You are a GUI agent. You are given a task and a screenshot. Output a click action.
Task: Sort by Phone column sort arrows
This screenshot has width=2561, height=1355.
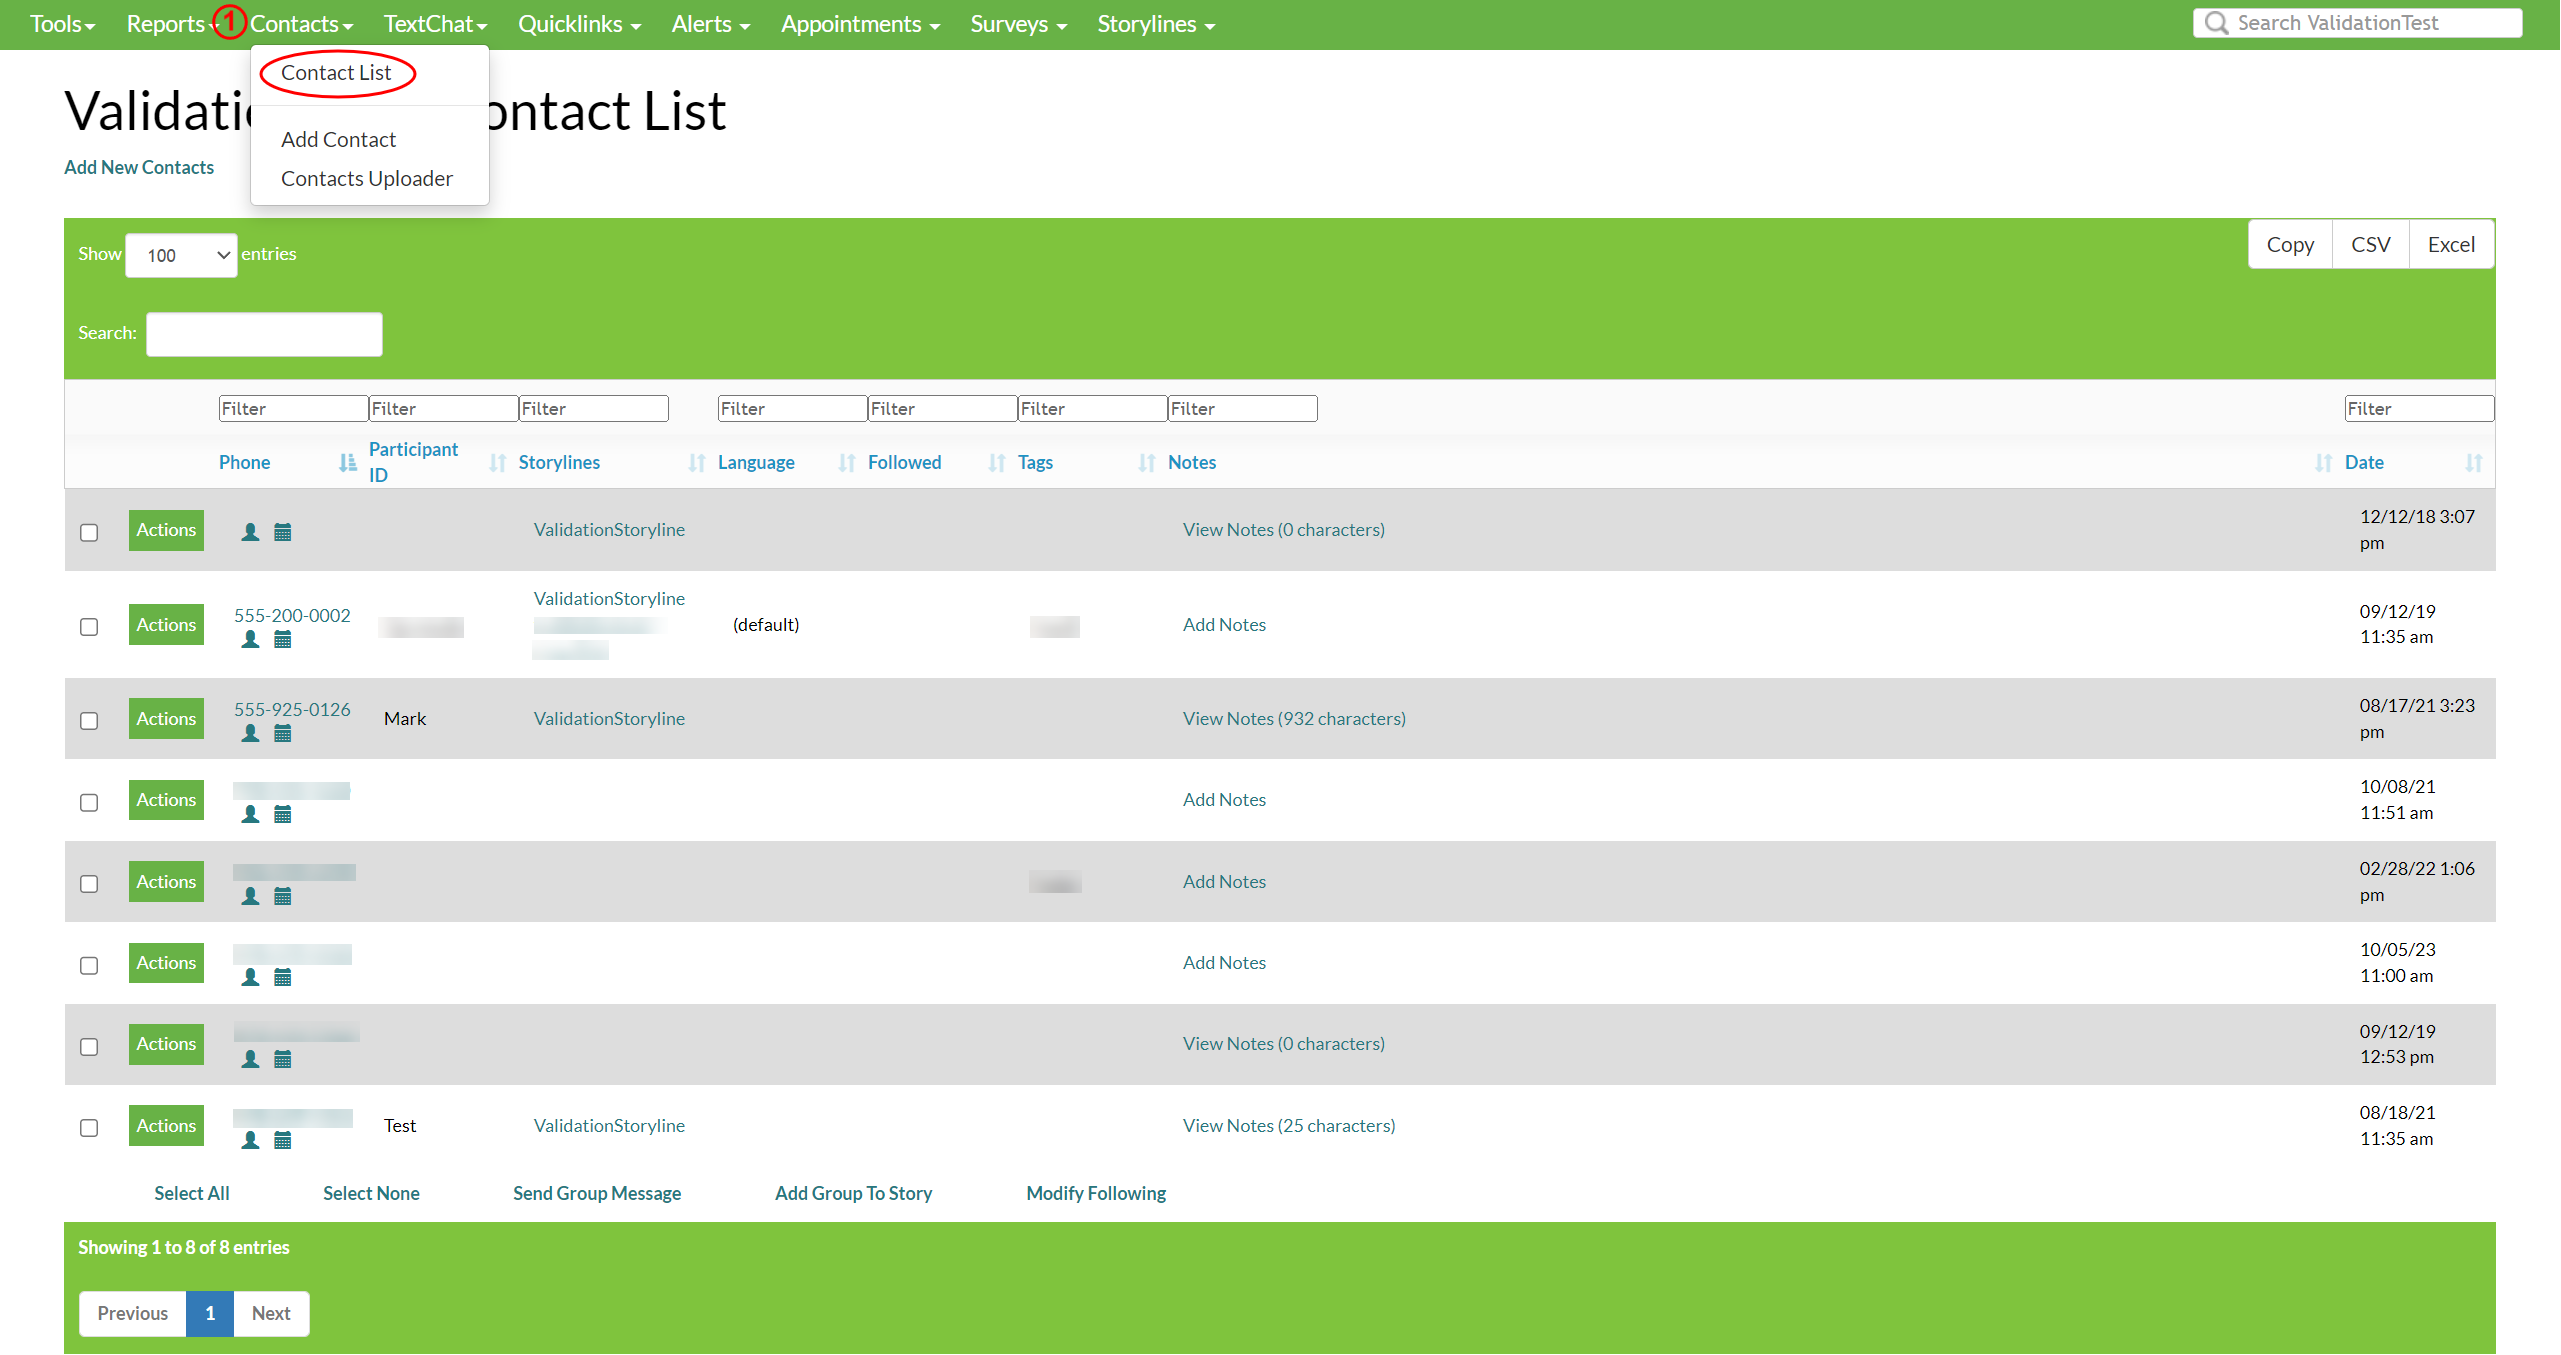click(x=347, y=462)
